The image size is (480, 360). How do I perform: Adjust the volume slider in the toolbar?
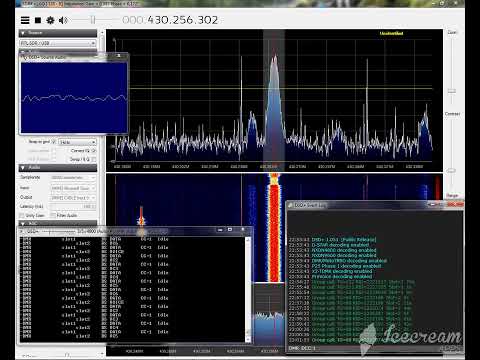(x=93, y=20)
